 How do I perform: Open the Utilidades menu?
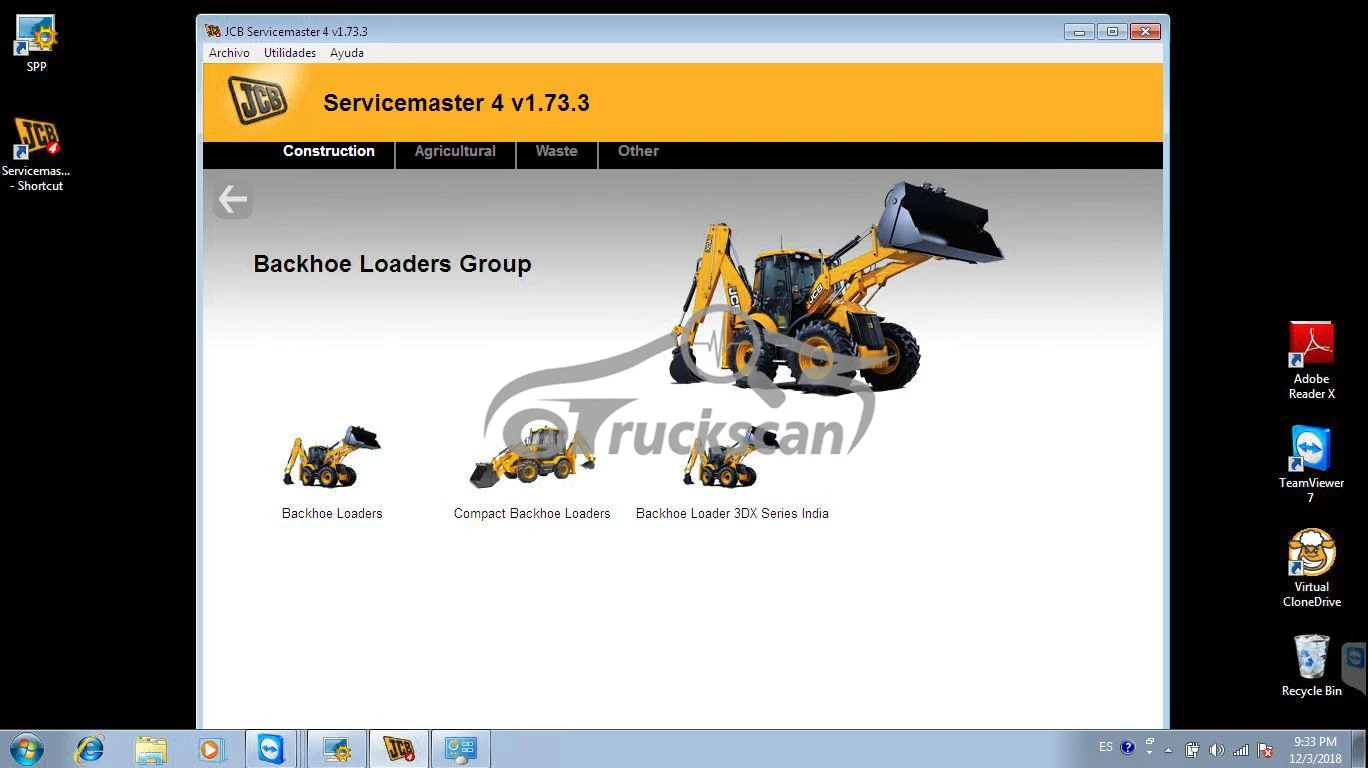pyautogui.click(x=290, y=53)
